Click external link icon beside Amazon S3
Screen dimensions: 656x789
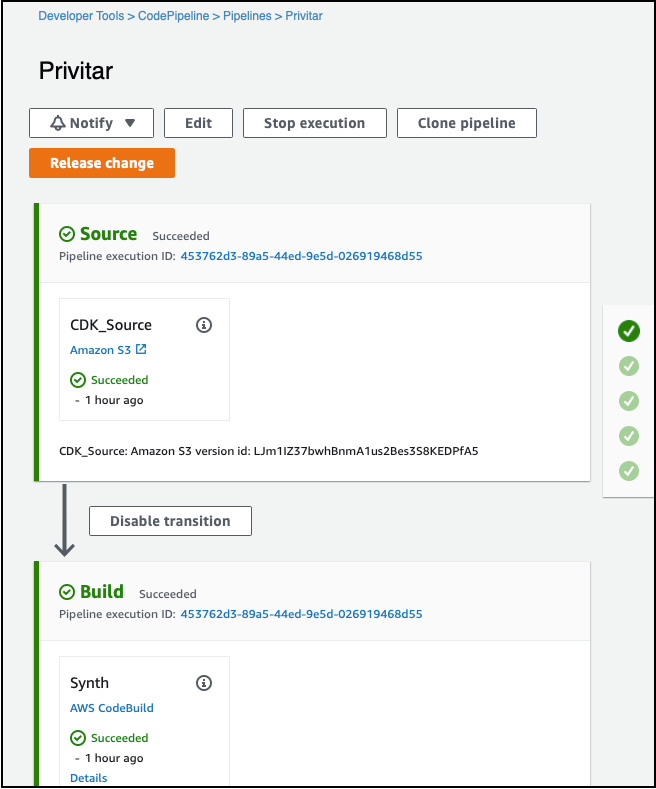[141, 349]
